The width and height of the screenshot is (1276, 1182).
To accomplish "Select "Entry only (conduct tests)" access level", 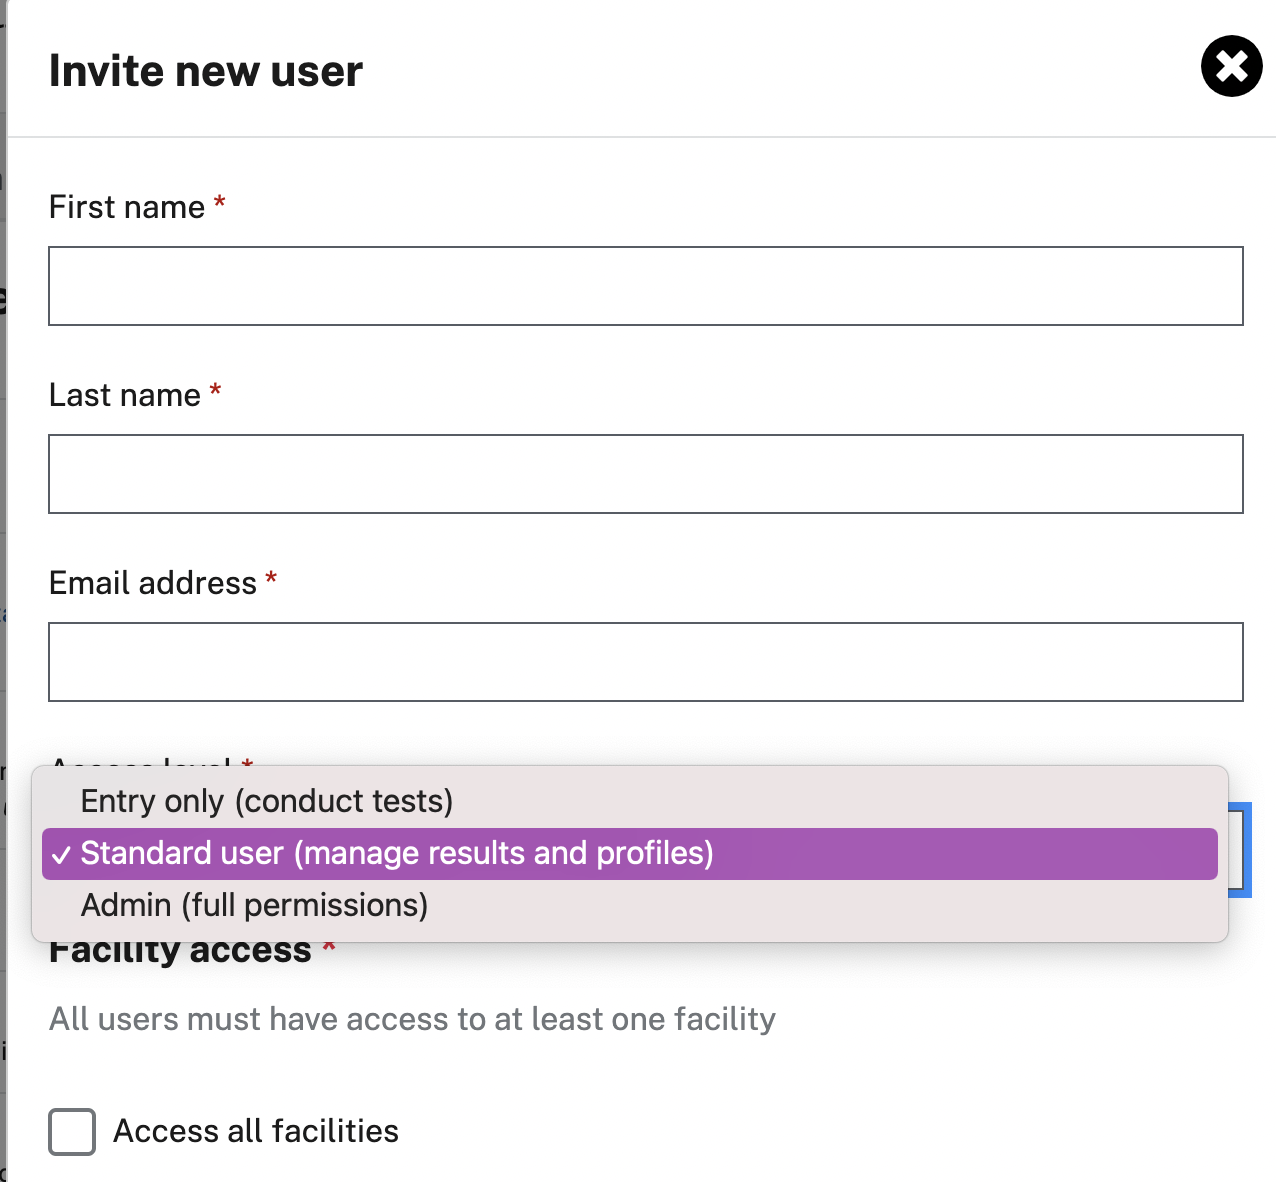I will coord(266,801).
